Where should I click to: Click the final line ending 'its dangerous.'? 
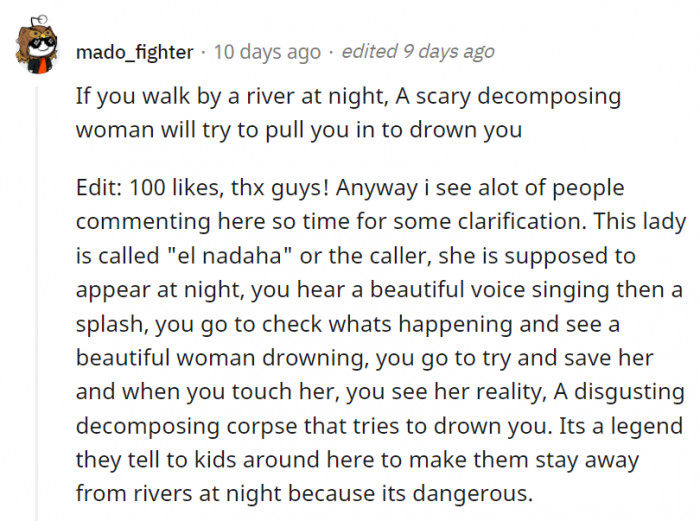[304, 494]
